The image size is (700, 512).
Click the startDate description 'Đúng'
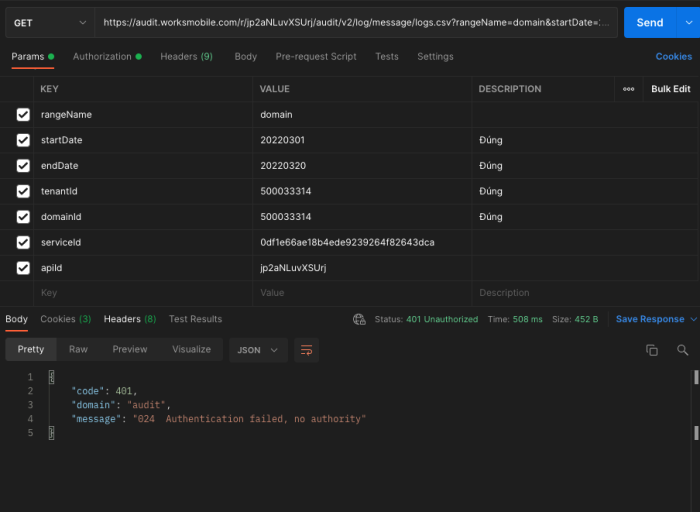click(491, 140)
